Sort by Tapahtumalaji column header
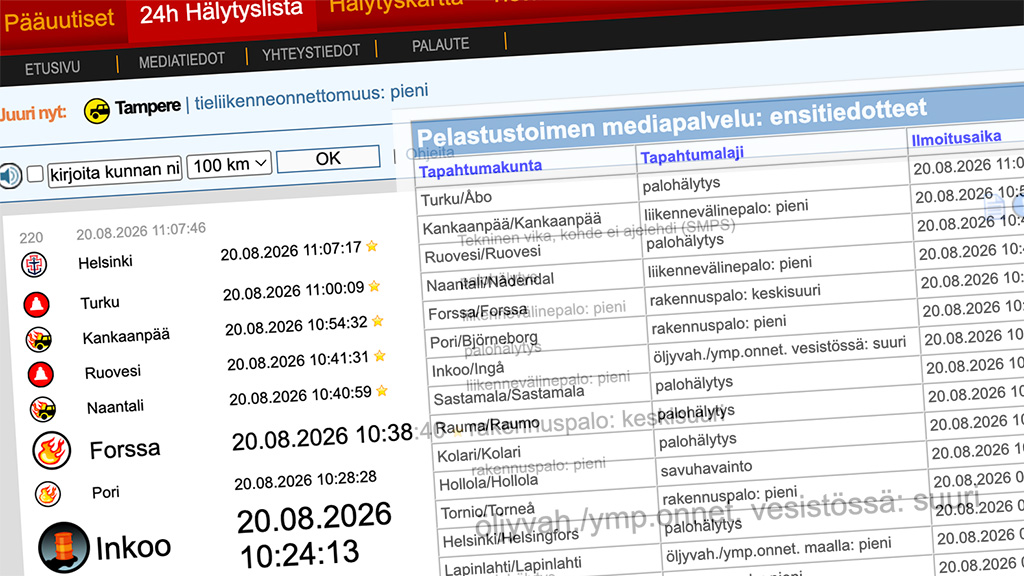The image size is (1024, 576). [692, 155]
